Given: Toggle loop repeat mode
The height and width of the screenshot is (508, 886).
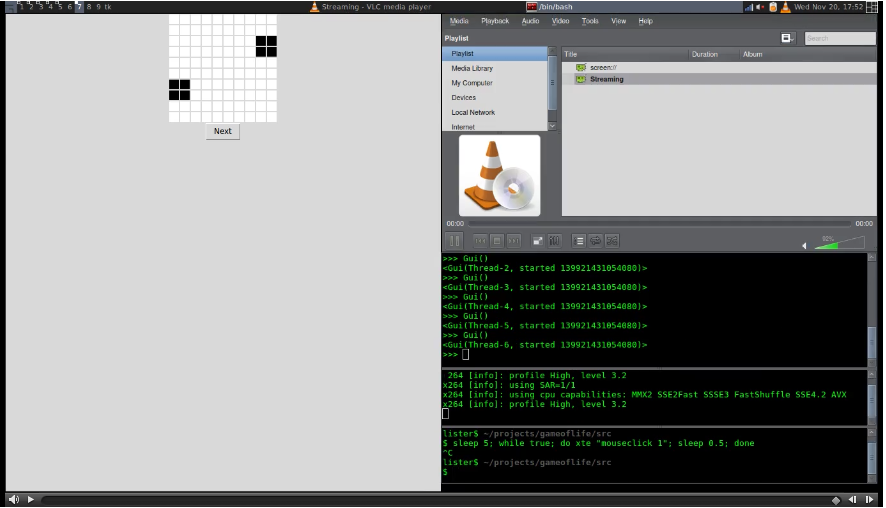Looking at the screenshot, I should point(595,241).
